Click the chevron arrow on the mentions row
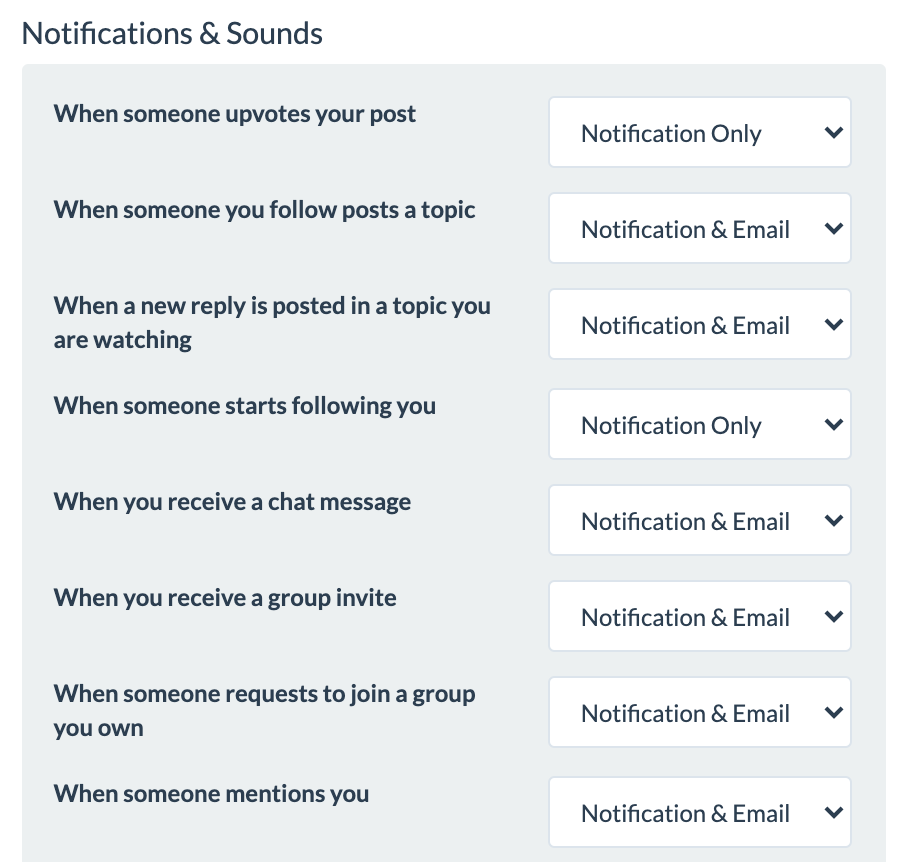This screenshot has width=908, height=862. click(x=834, y=813)
